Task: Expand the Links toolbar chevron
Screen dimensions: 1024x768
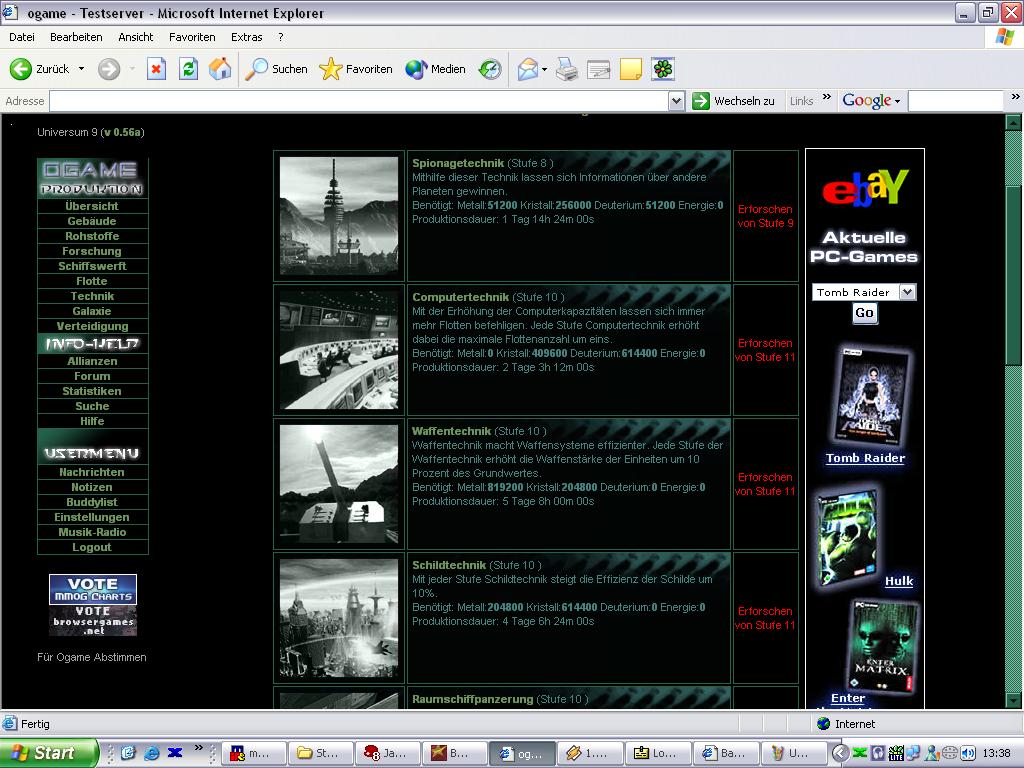Action: 827,97
